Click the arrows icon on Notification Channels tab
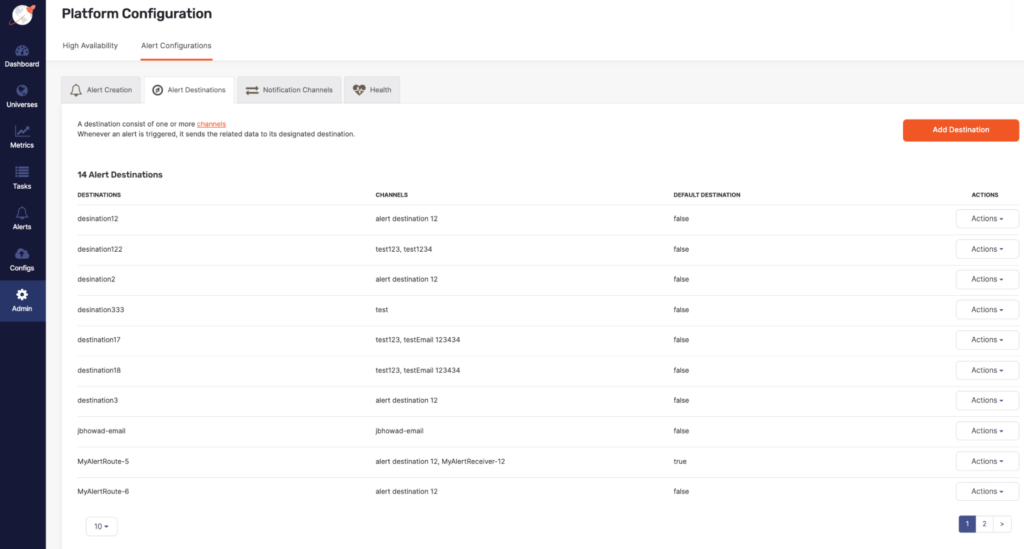Viewport: 1024px width, 549px height. (252, 90)
